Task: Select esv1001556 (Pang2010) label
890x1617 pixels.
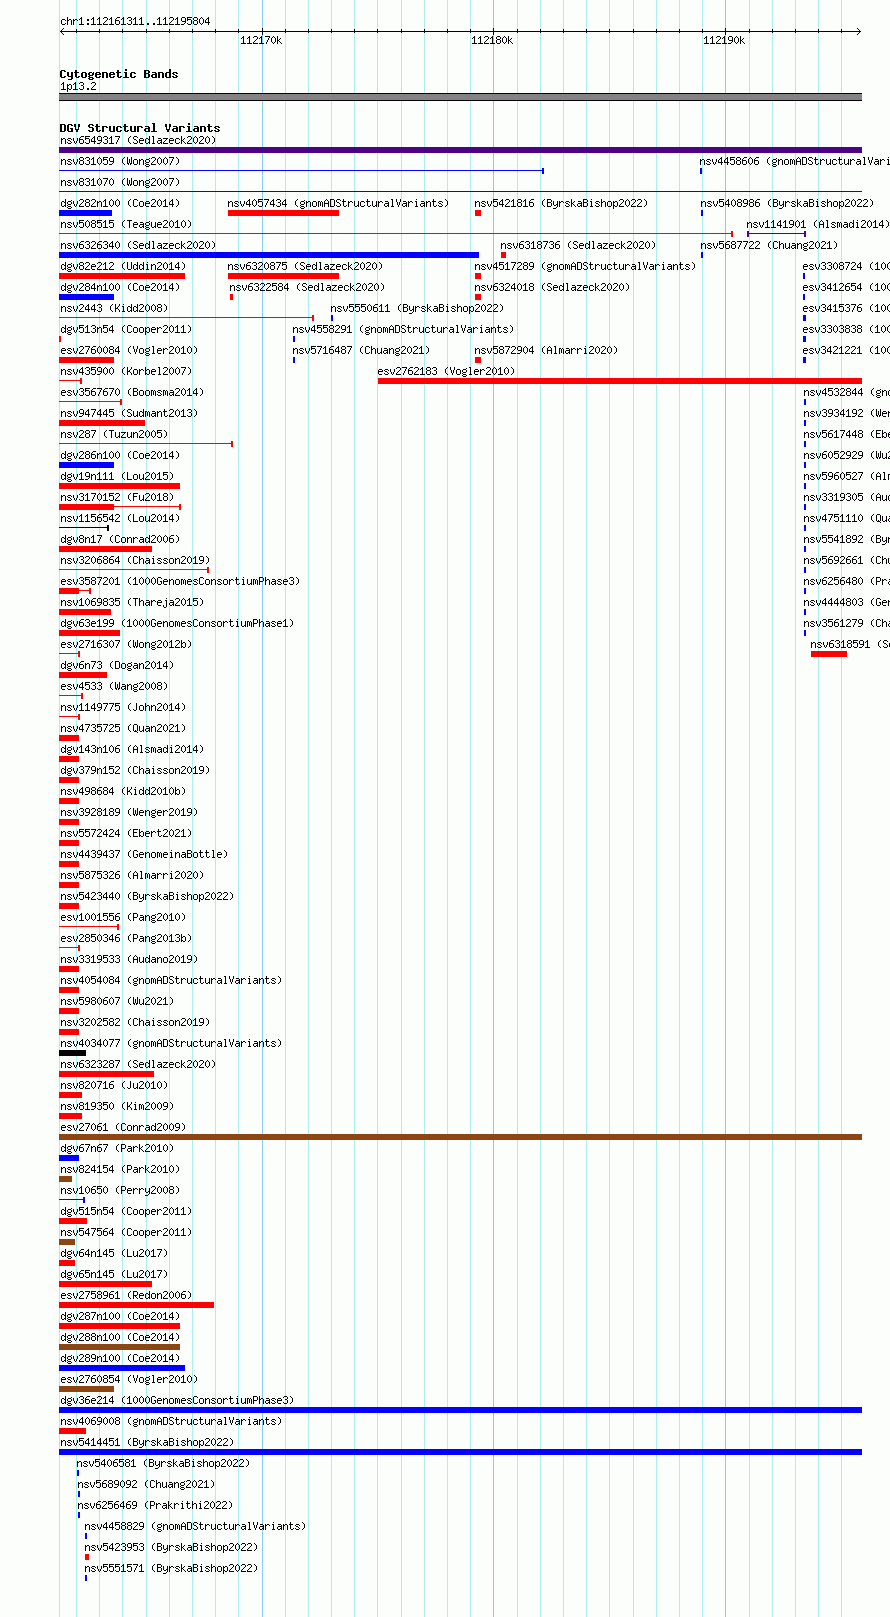Action: 123,917
